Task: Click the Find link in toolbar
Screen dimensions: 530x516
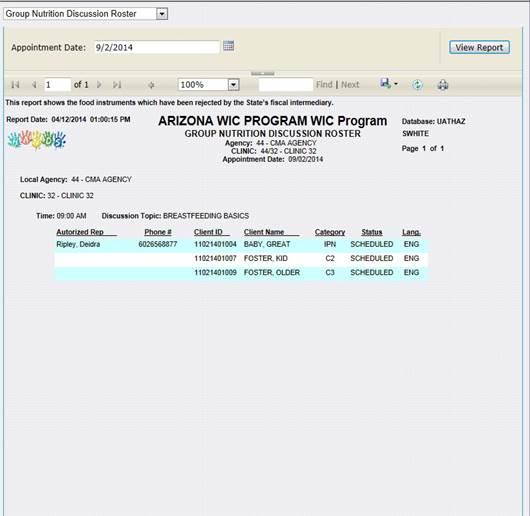Action: [324, 84]
